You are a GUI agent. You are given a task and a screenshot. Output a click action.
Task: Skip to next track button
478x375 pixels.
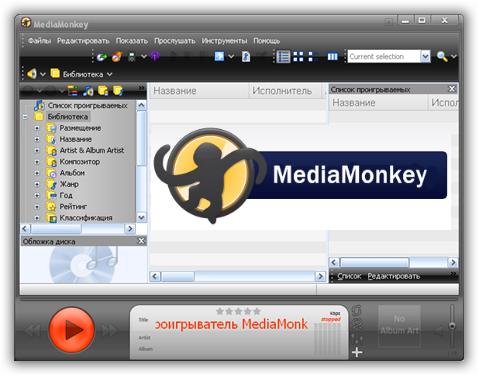[110, 331]
